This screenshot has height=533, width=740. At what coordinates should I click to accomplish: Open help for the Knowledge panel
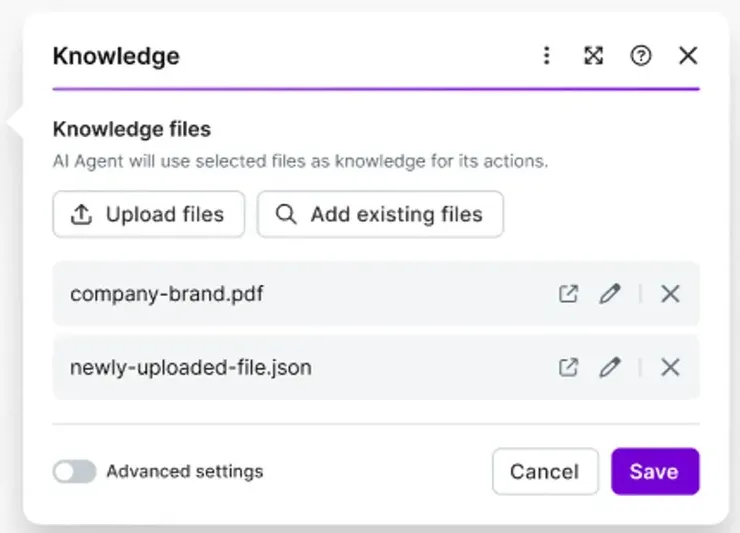641,56
